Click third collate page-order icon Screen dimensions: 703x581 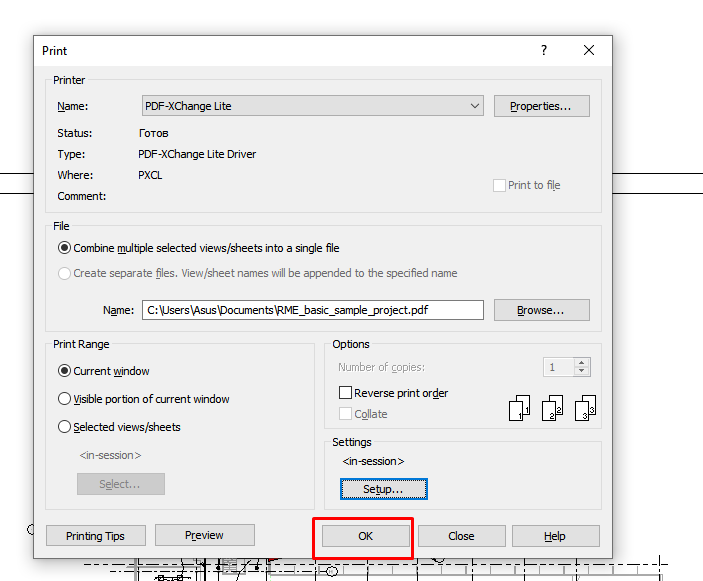tap(586, 408)
